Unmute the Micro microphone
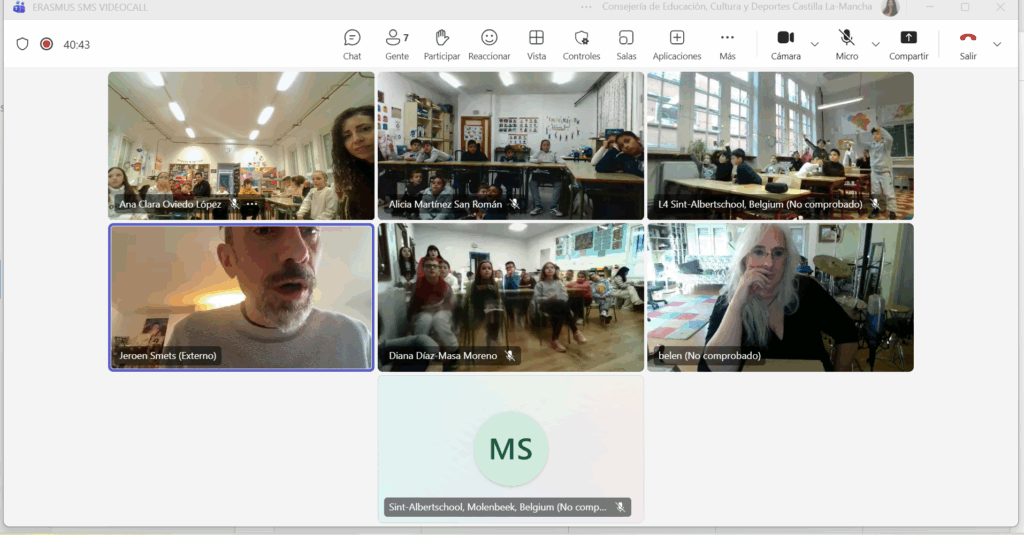Image resolution: width=1024 pixels, height=535 pixels. click(x=847, y=44)
